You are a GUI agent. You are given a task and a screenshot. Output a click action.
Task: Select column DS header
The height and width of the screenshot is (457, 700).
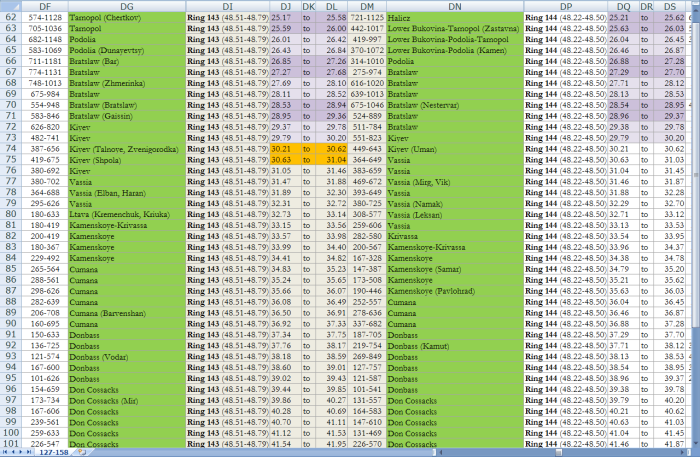tap(670, 6)
